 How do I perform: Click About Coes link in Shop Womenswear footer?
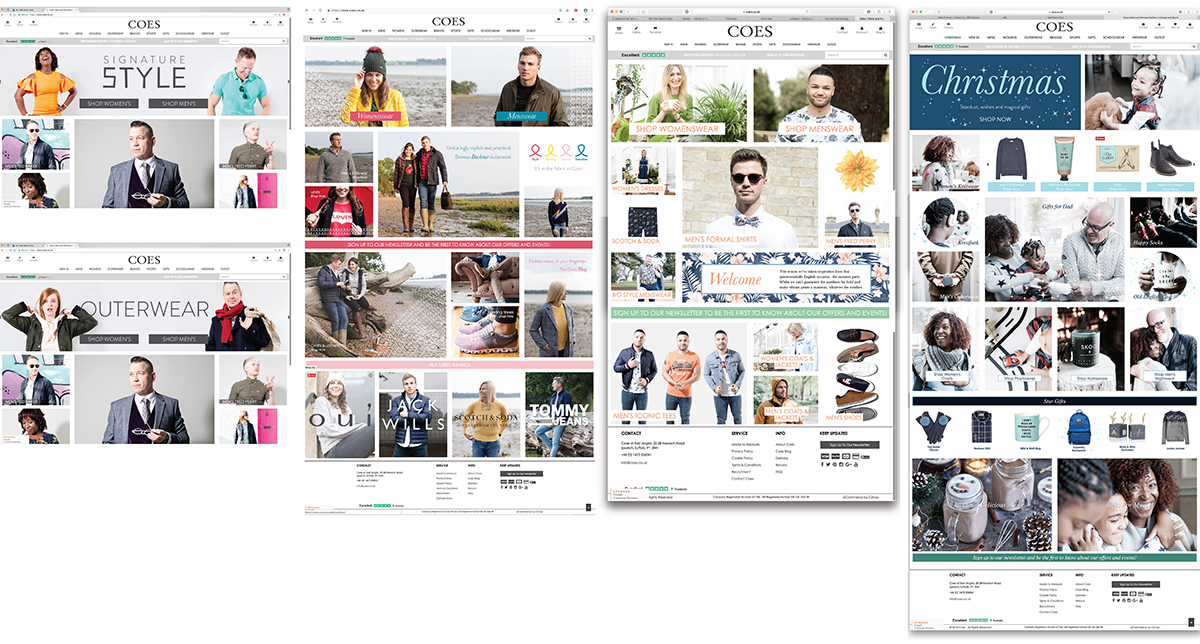(785, 444)
